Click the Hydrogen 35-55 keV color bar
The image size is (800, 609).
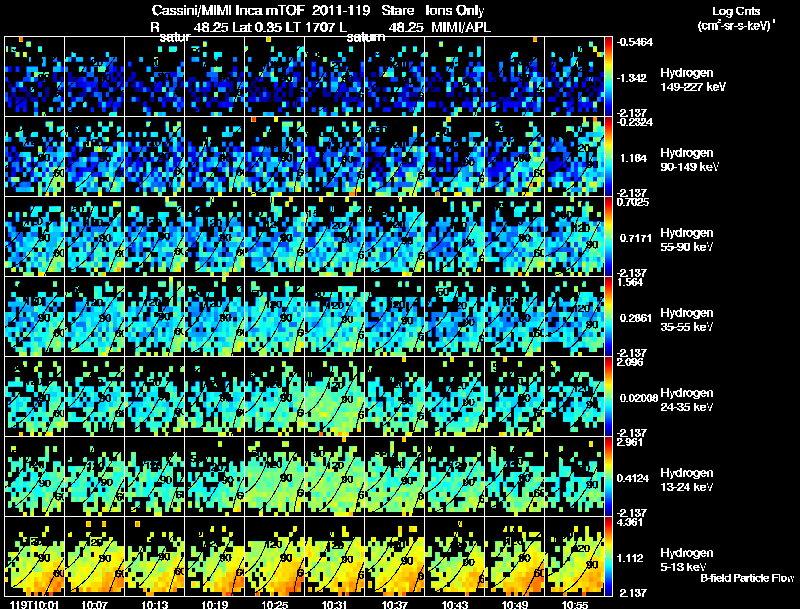[609, 317]
